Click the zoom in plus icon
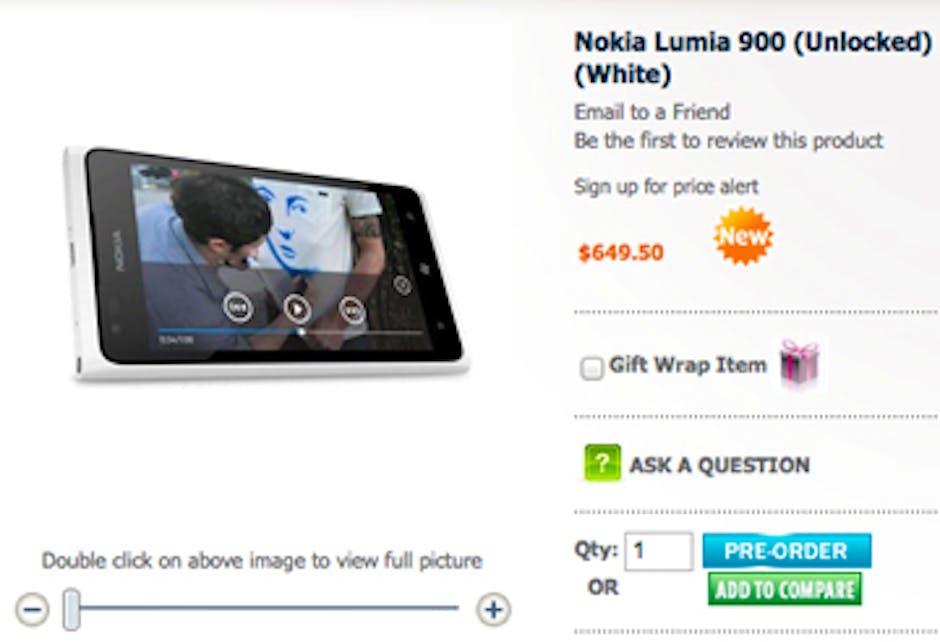Viewport: 940px width, 642px height. (492, 608)
